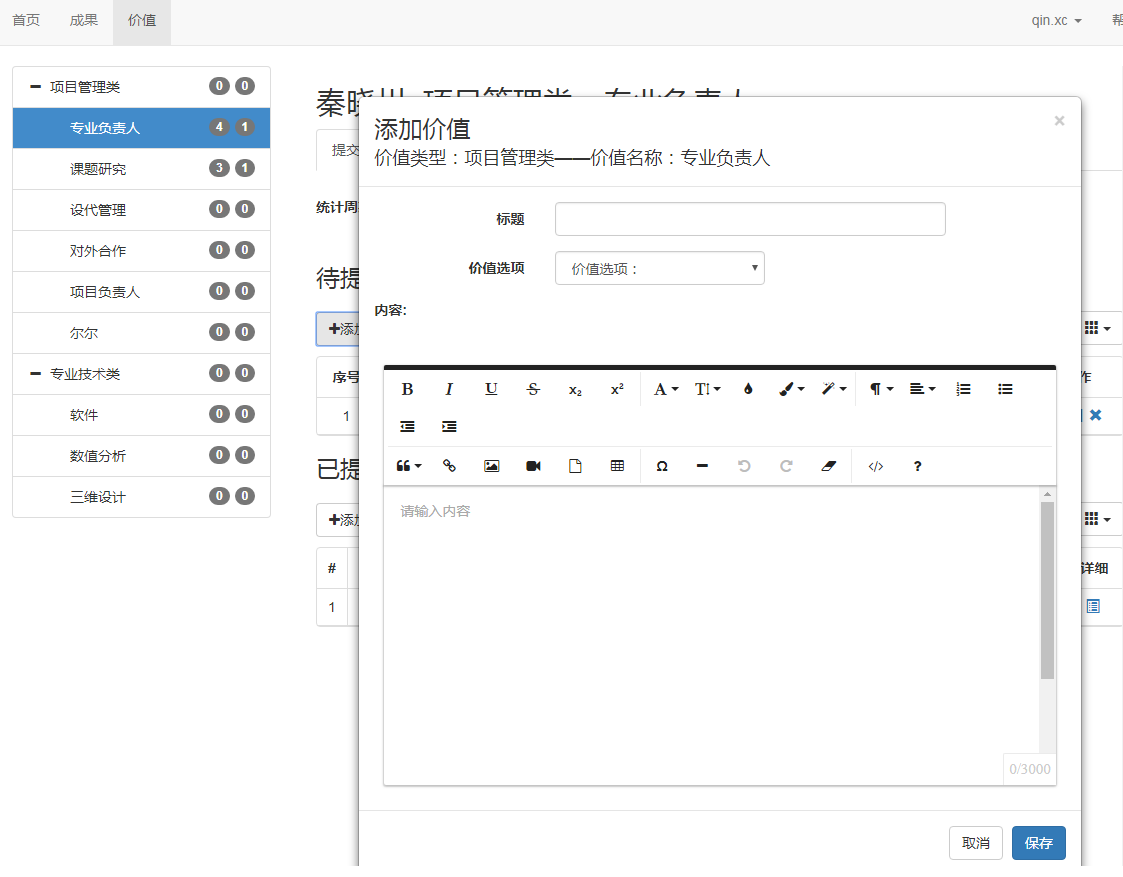Viewport: 1123px width, 877px height.
Task: Go to the 成果 navigation tab
Action: coord(84,21)
